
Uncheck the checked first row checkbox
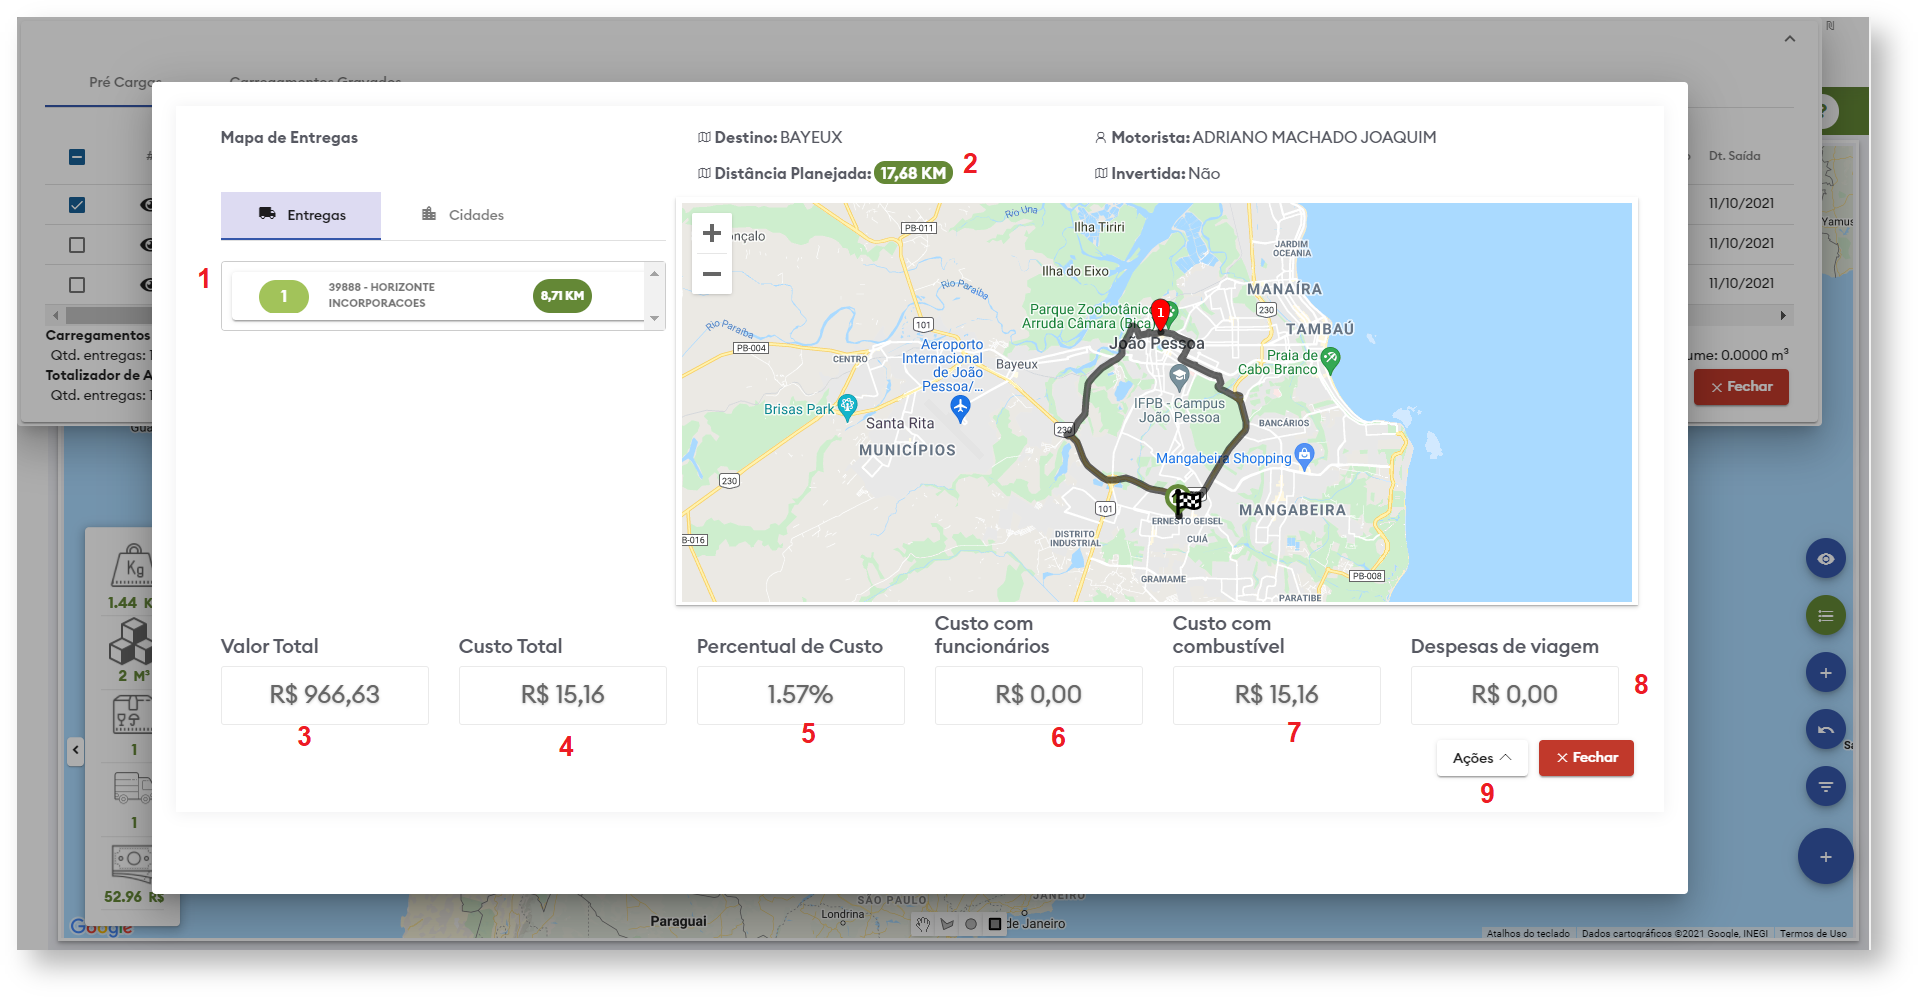tap(77, 205)
